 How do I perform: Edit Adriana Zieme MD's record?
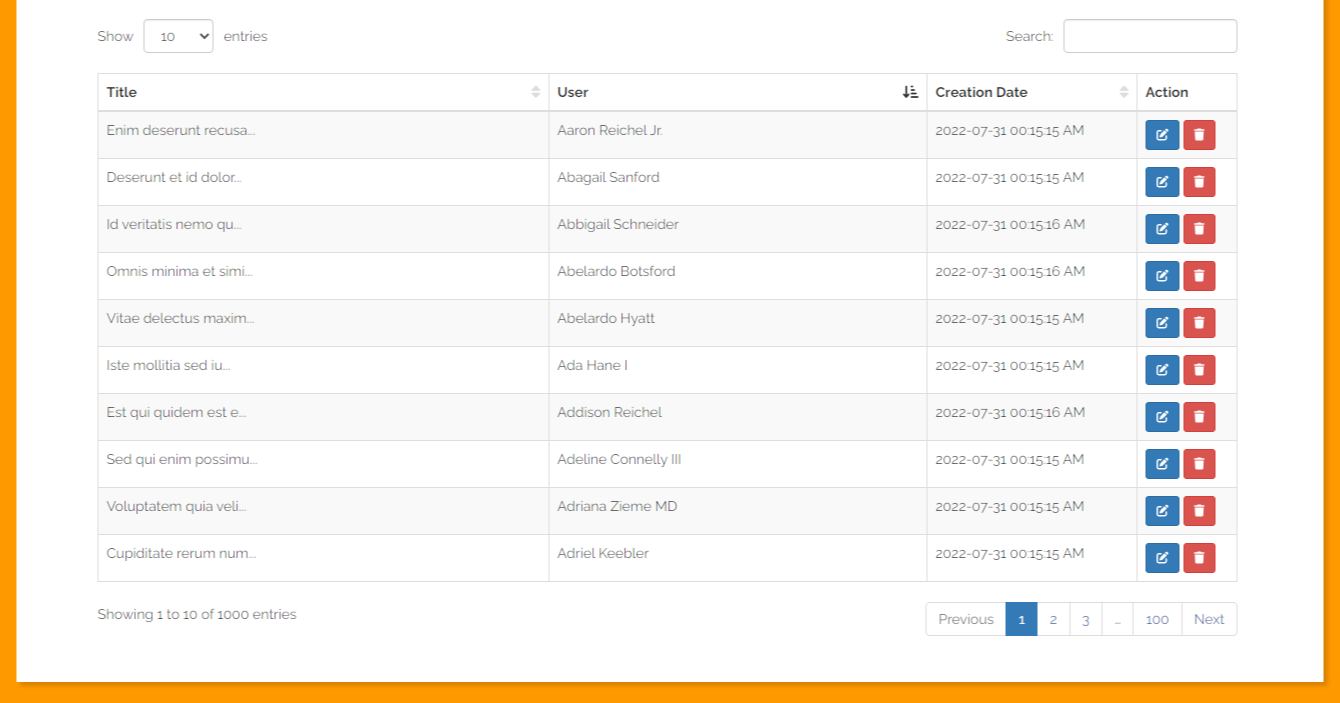click(1161, 511)
